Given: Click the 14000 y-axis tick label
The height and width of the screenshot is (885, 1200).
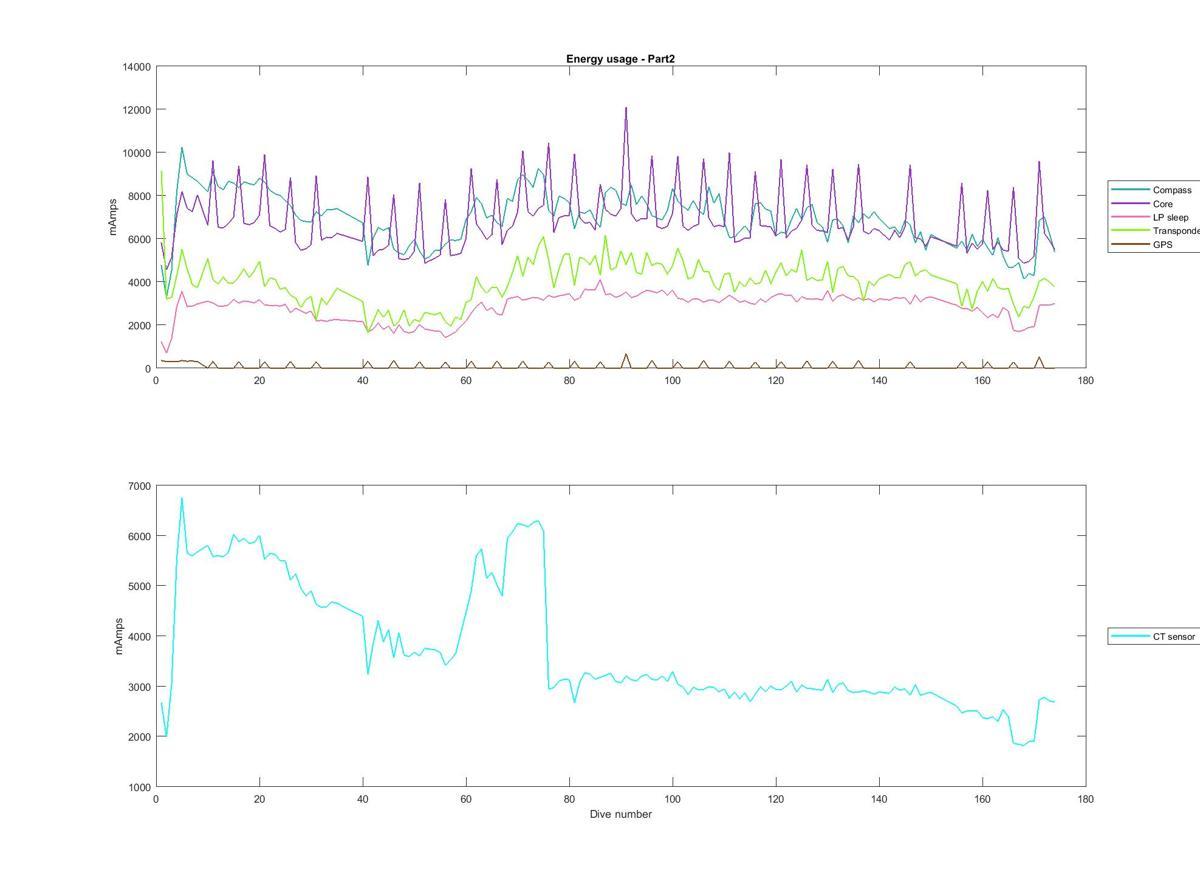Looking at the screenshot, I should pyautogui.click(x=135, y=67).
